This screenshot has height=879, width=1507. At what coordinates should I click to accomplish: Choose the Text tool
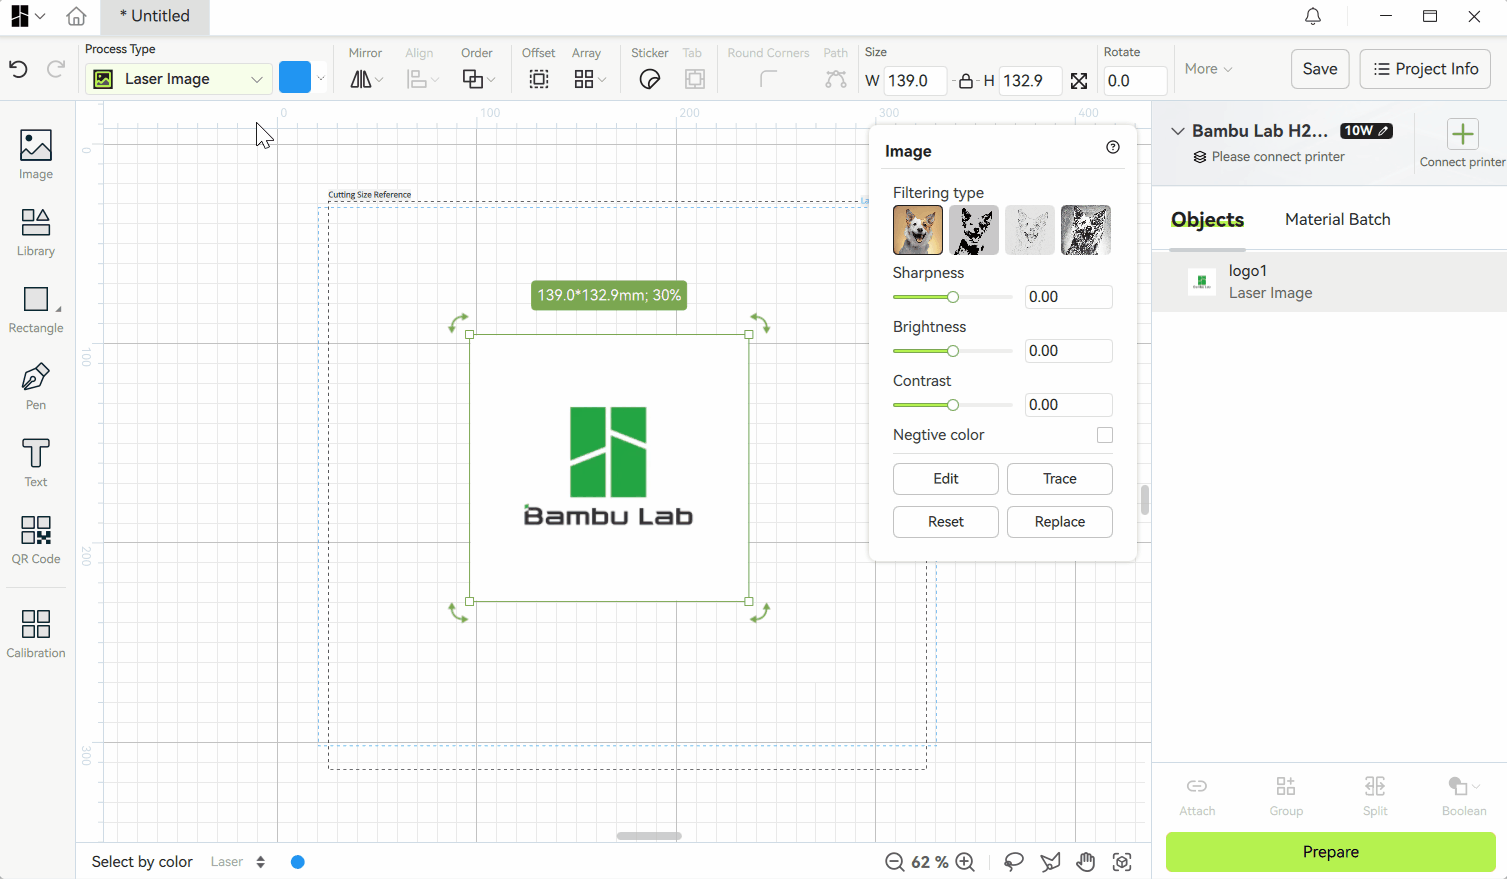(36, 463)
